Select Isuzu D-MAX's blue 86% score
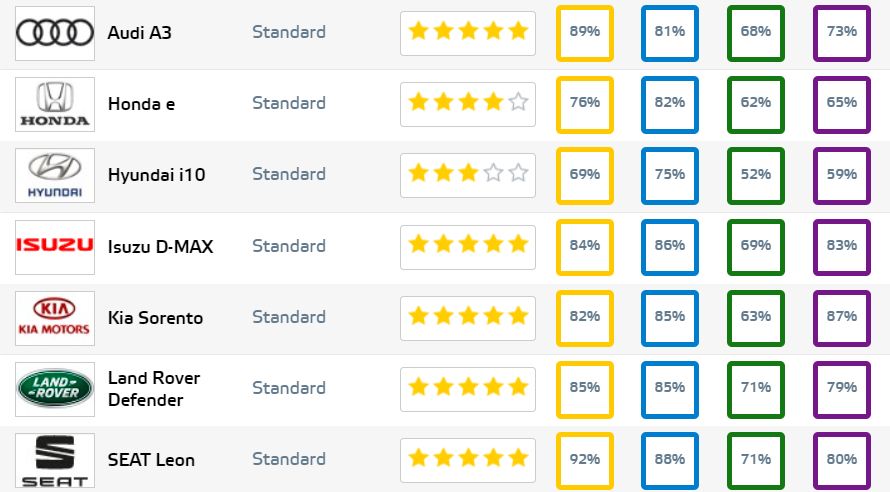Image resolution: width=890 pixels, height=492 pixels. (669, 246)
